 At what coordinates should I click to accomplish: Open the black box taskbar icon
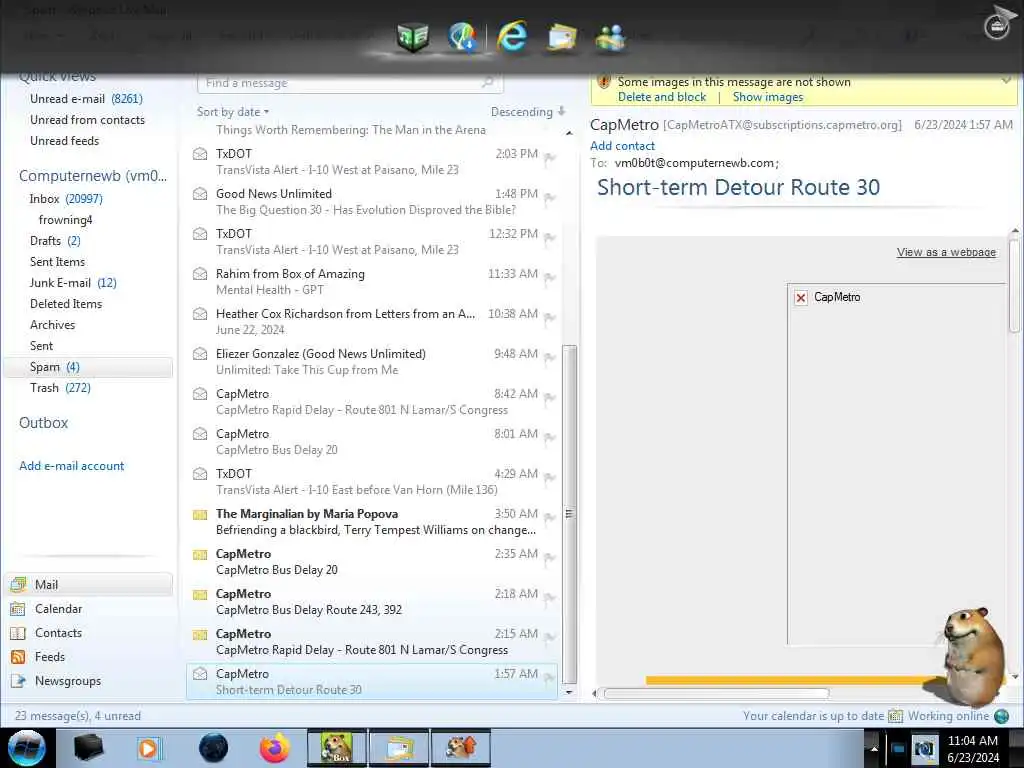(88, 748)
